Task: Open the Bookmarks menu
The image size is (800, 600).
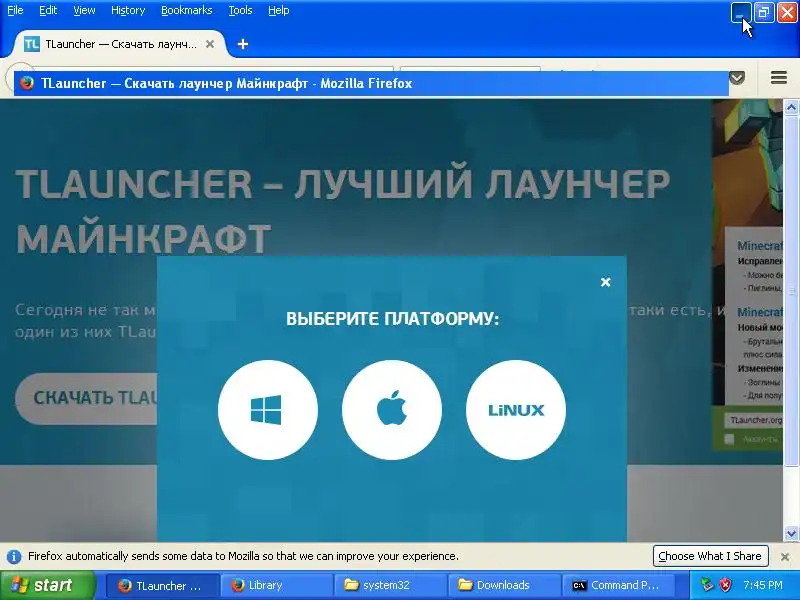Action: click(x=186, y=10)
